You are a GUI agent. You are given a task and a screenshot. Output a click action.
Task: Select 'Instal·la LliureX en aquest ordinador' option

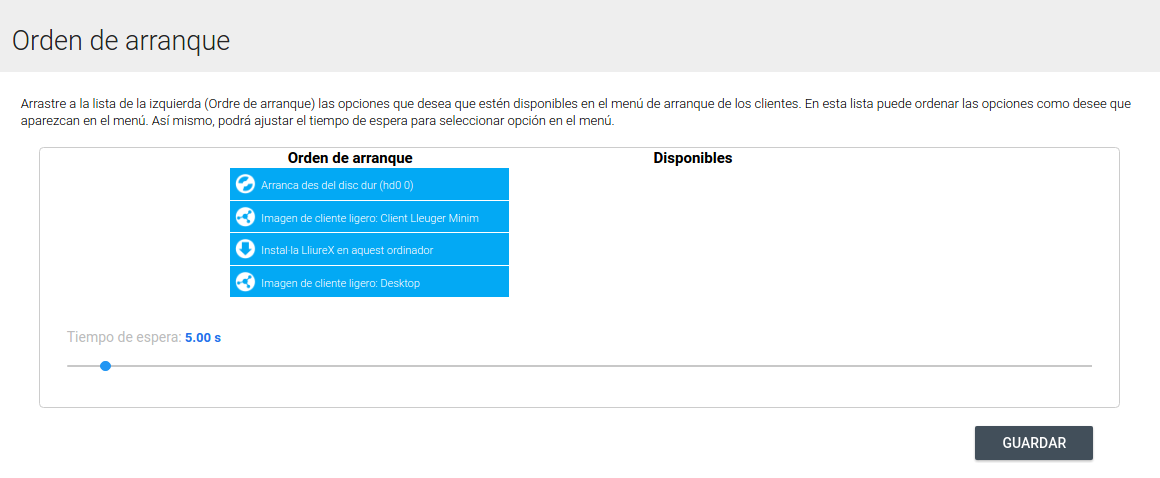coord(346,250)
